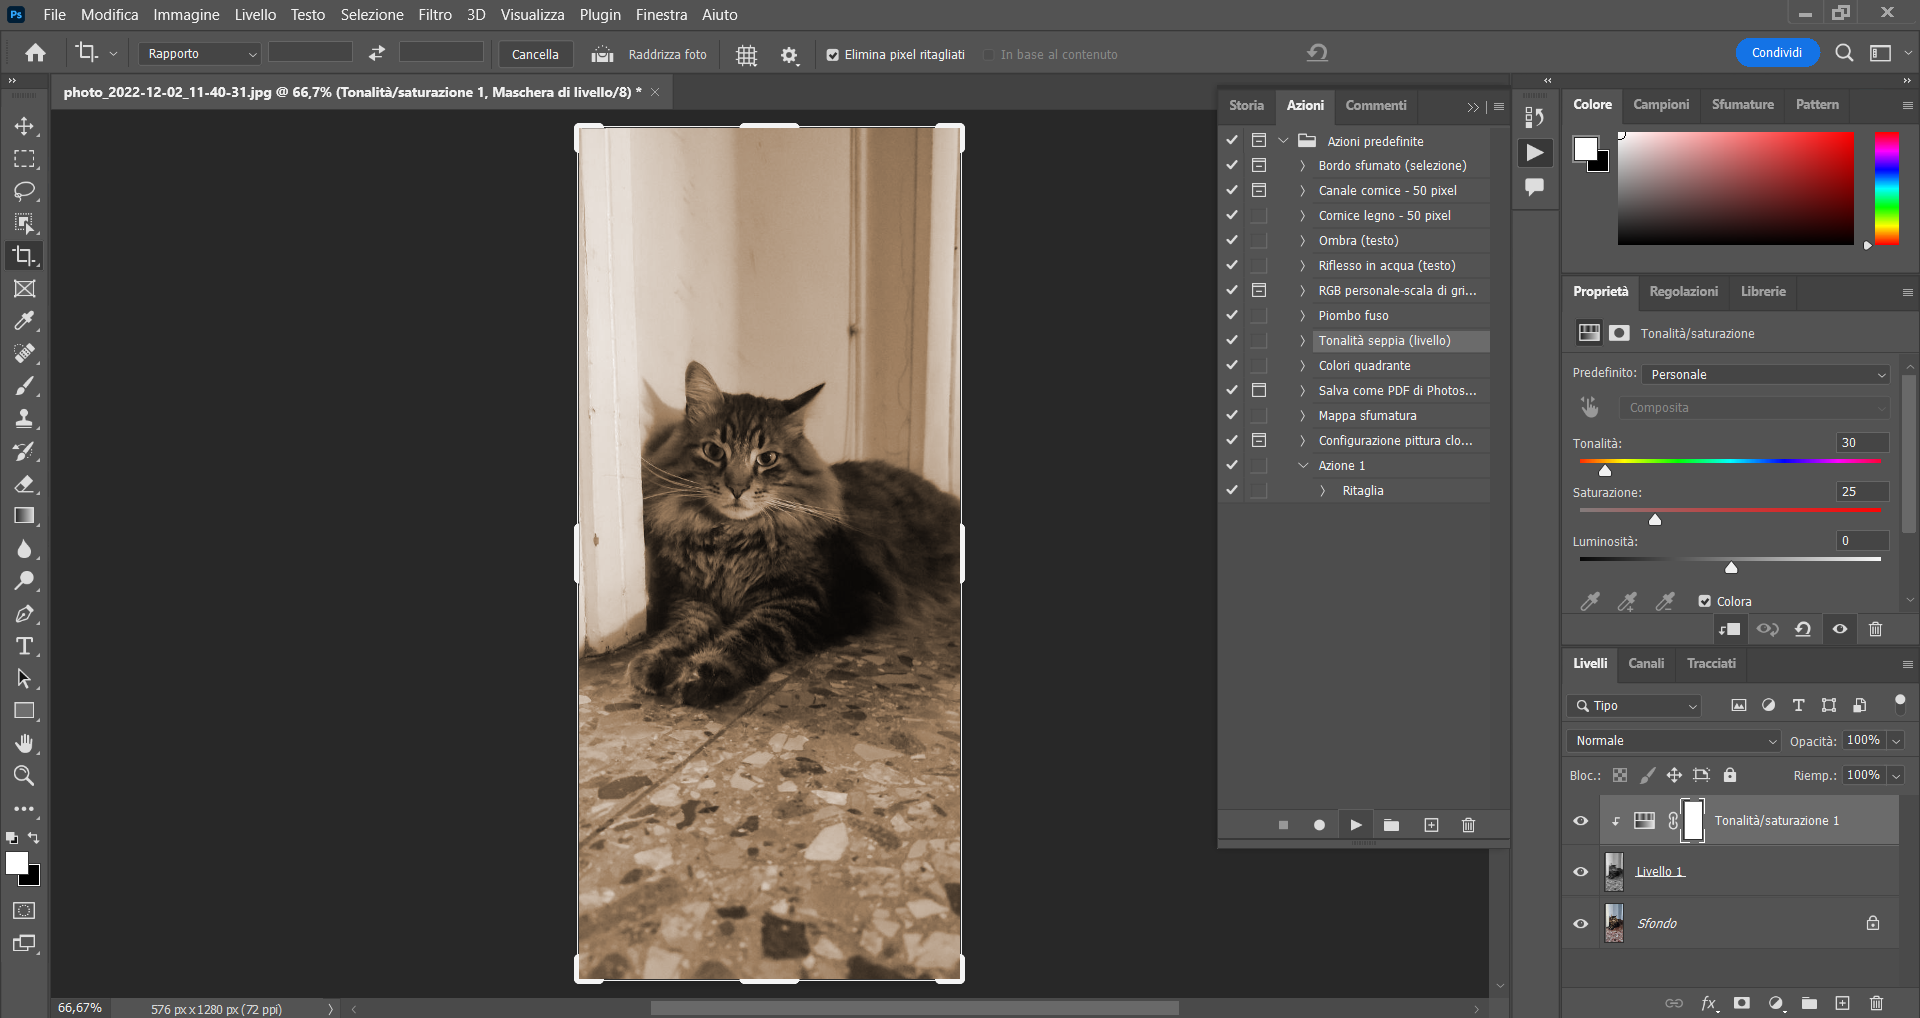Open the blend mode dropdown showing Normale
This screenshot has height=1018, width=1920.
[1672, 740]
